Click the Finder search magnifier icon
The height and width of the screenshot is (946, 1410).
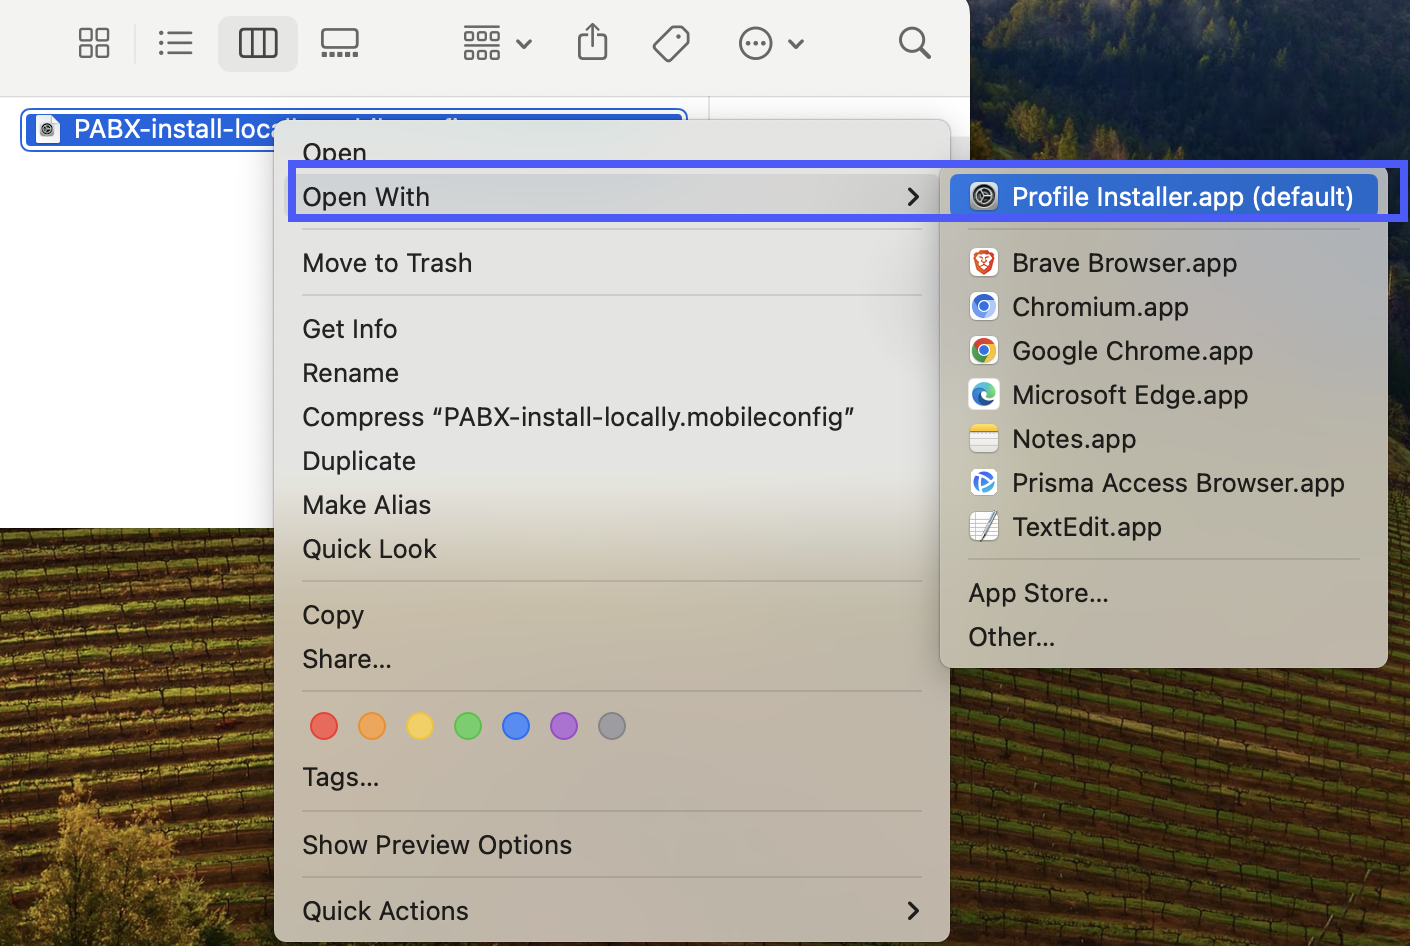point(914,43)
